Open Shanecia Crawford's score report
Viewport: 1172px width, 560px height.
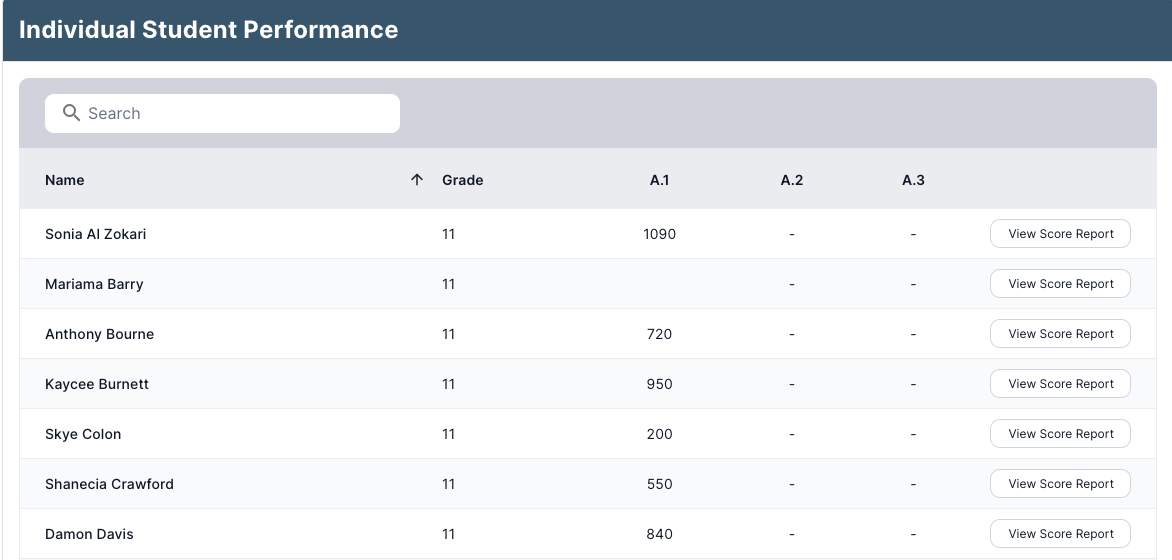point(1060,484)
